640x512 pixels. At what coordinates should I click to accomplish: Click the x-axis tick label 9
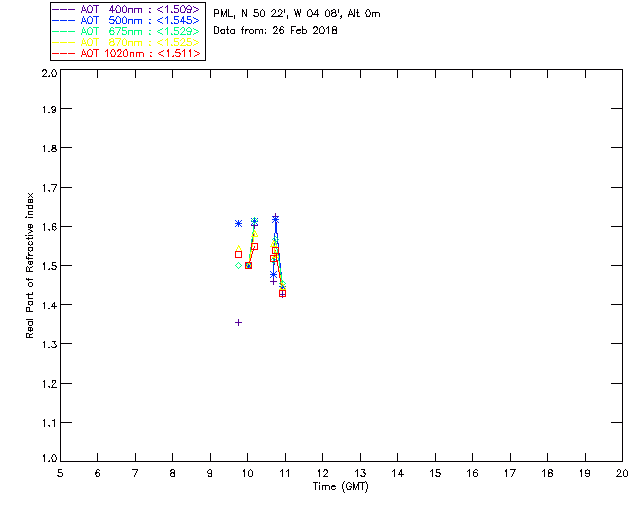(x=210, y=473)
